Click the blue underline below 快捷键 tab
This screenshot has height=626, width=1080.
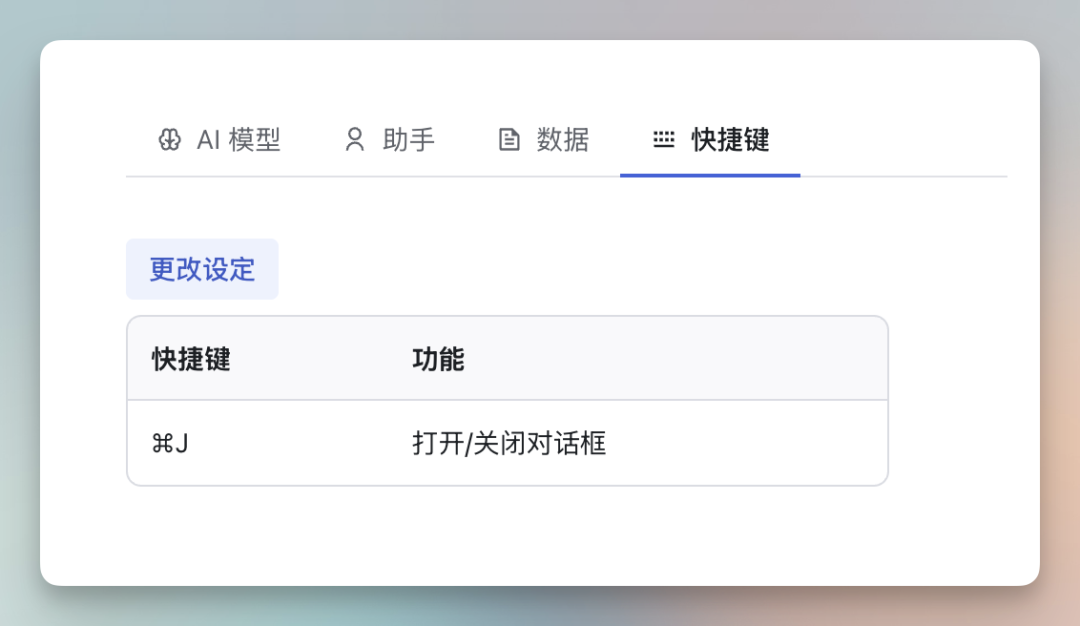pos(710,175)
